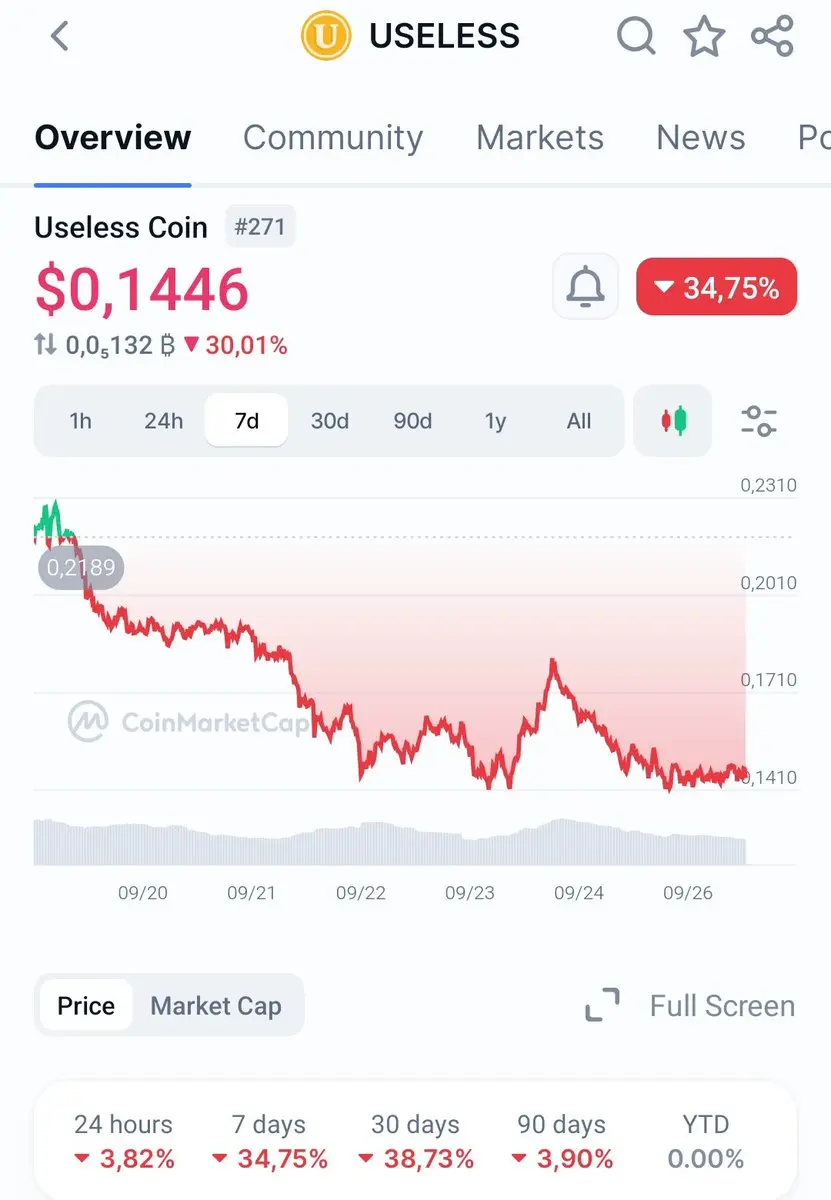Expand chart to Full Screen
This screenshot has width=831, height=1200.
point(691,1006)
